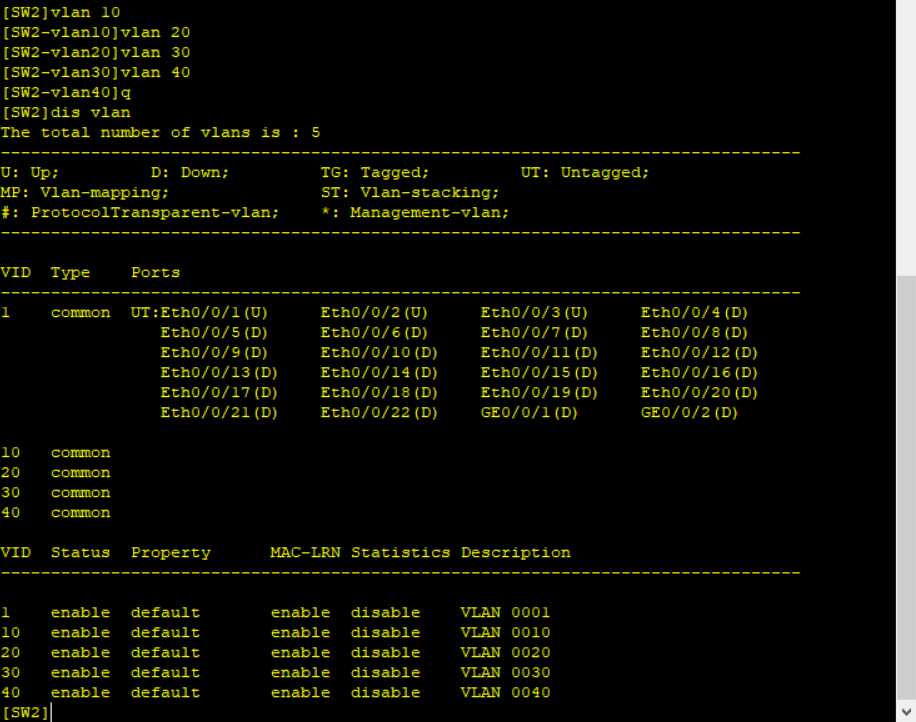This screenshot has height=722, width=916.
Task: Click the vertical scrollbar thumb
Action: click(906, 487)
